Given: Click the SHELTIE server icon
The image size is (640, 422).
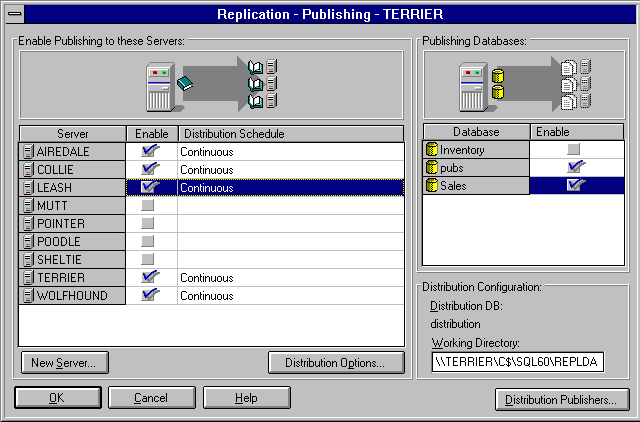Looking at the screenshot, I should (x=27, y=260).
